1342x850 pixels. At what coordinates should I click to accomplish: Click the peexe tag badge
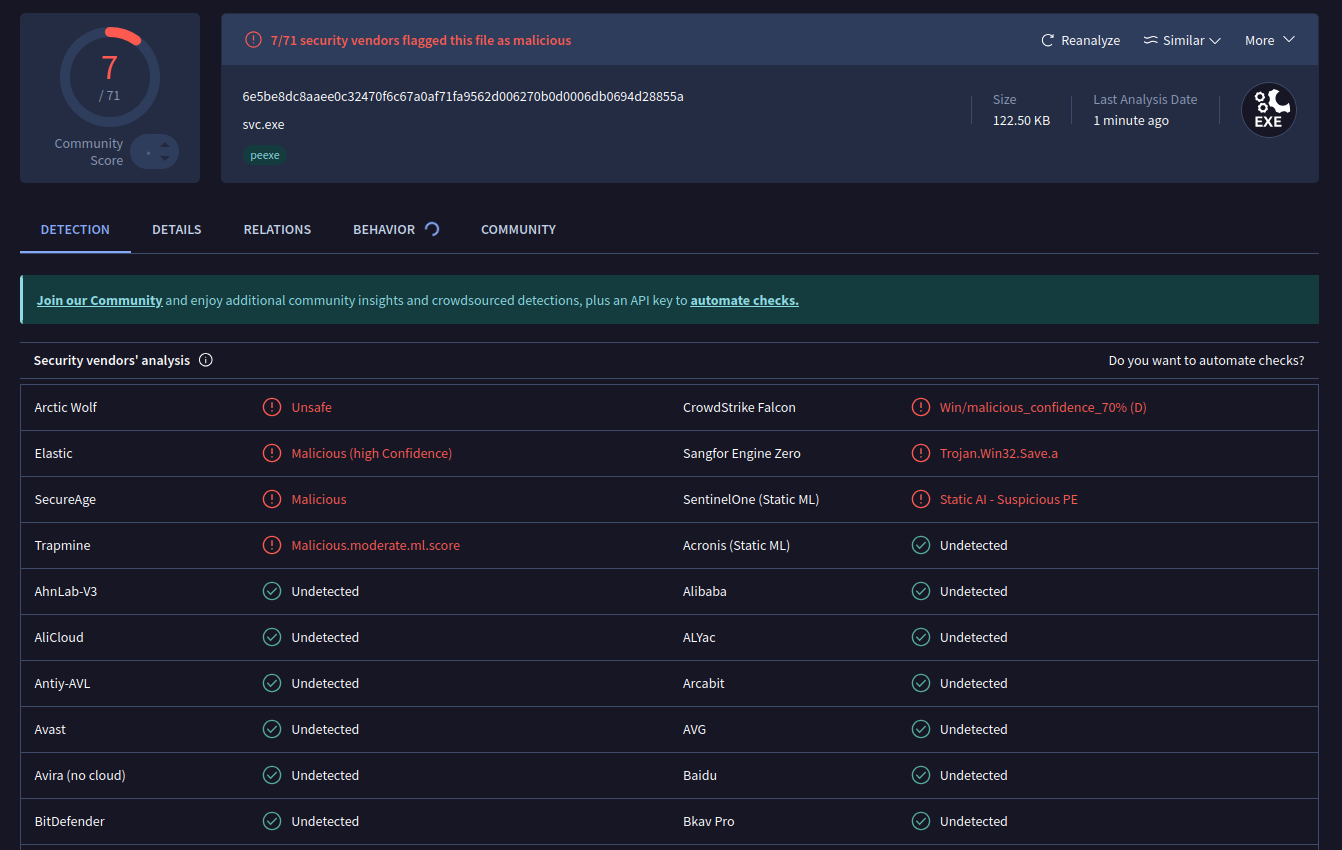coord(264,155)
